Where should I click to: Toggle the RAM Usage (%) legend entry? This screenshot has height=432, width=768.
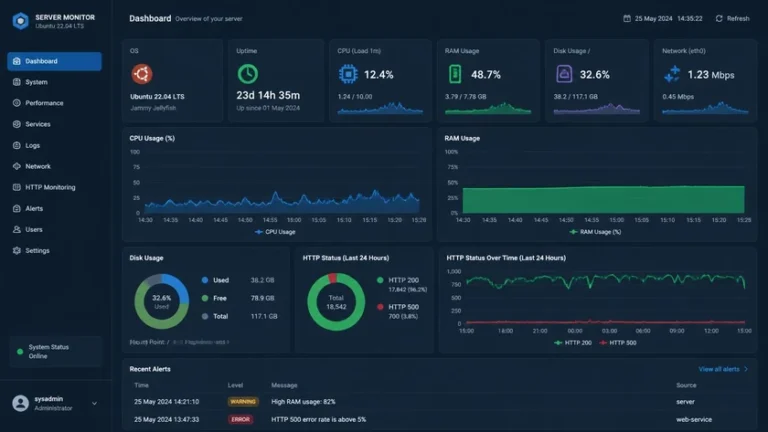(595, 232)
